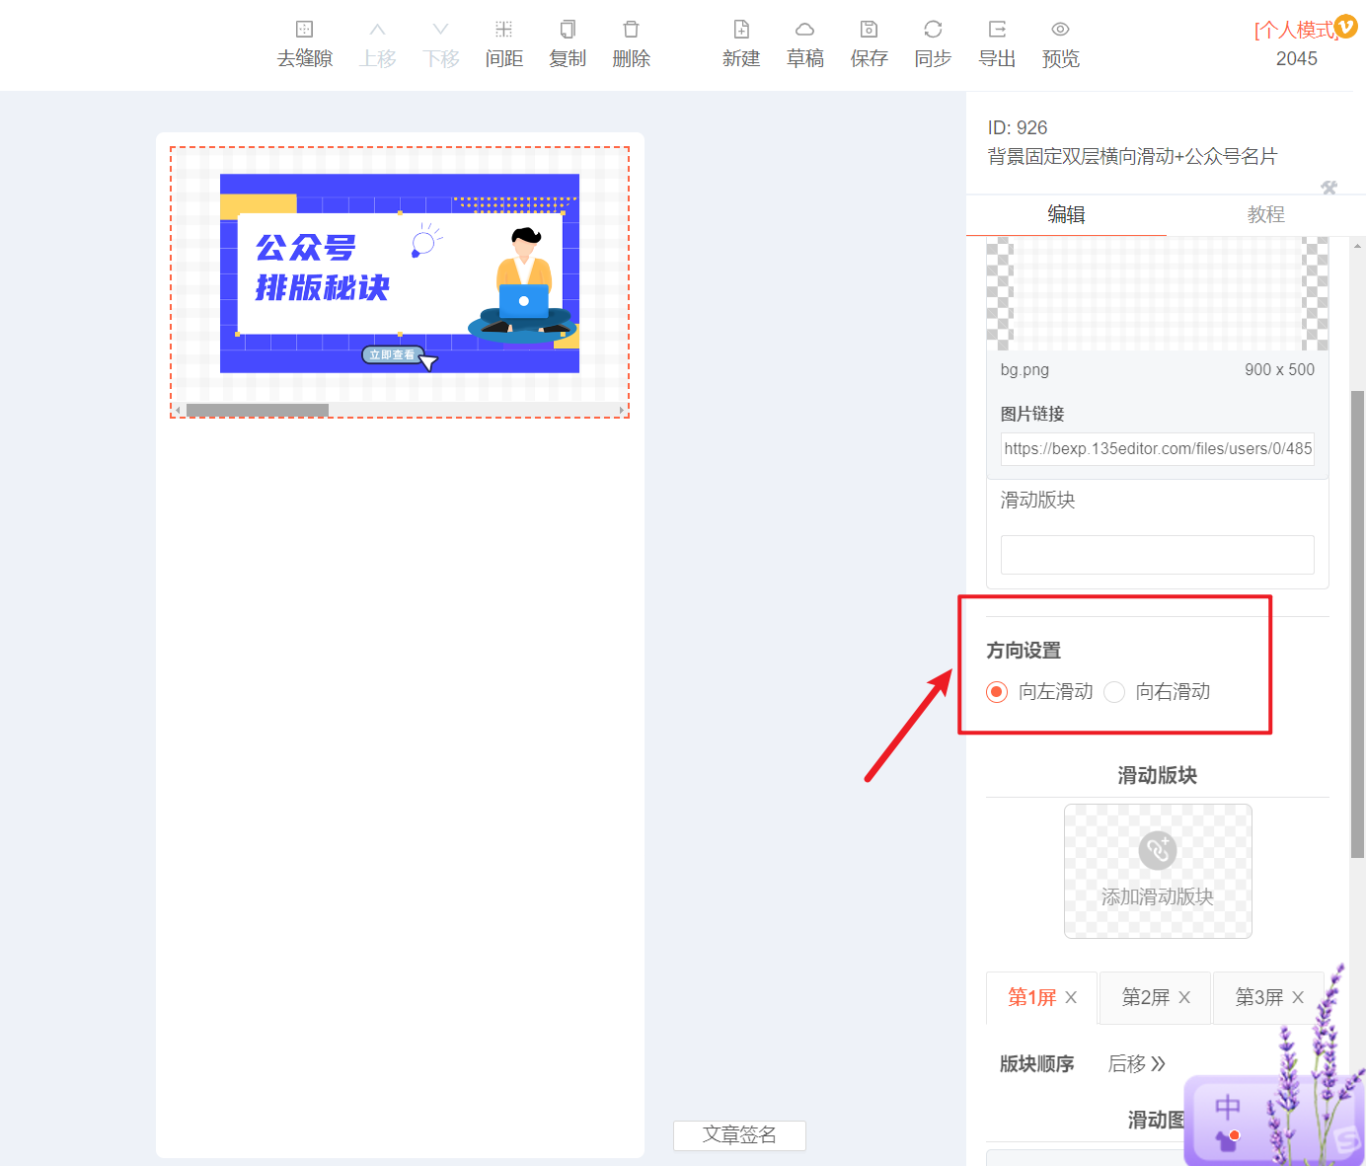Open the 草稿 drafts cloud icon
Screen dimensions: 1366x1166
pyautogui.click(x=805, y=30)
